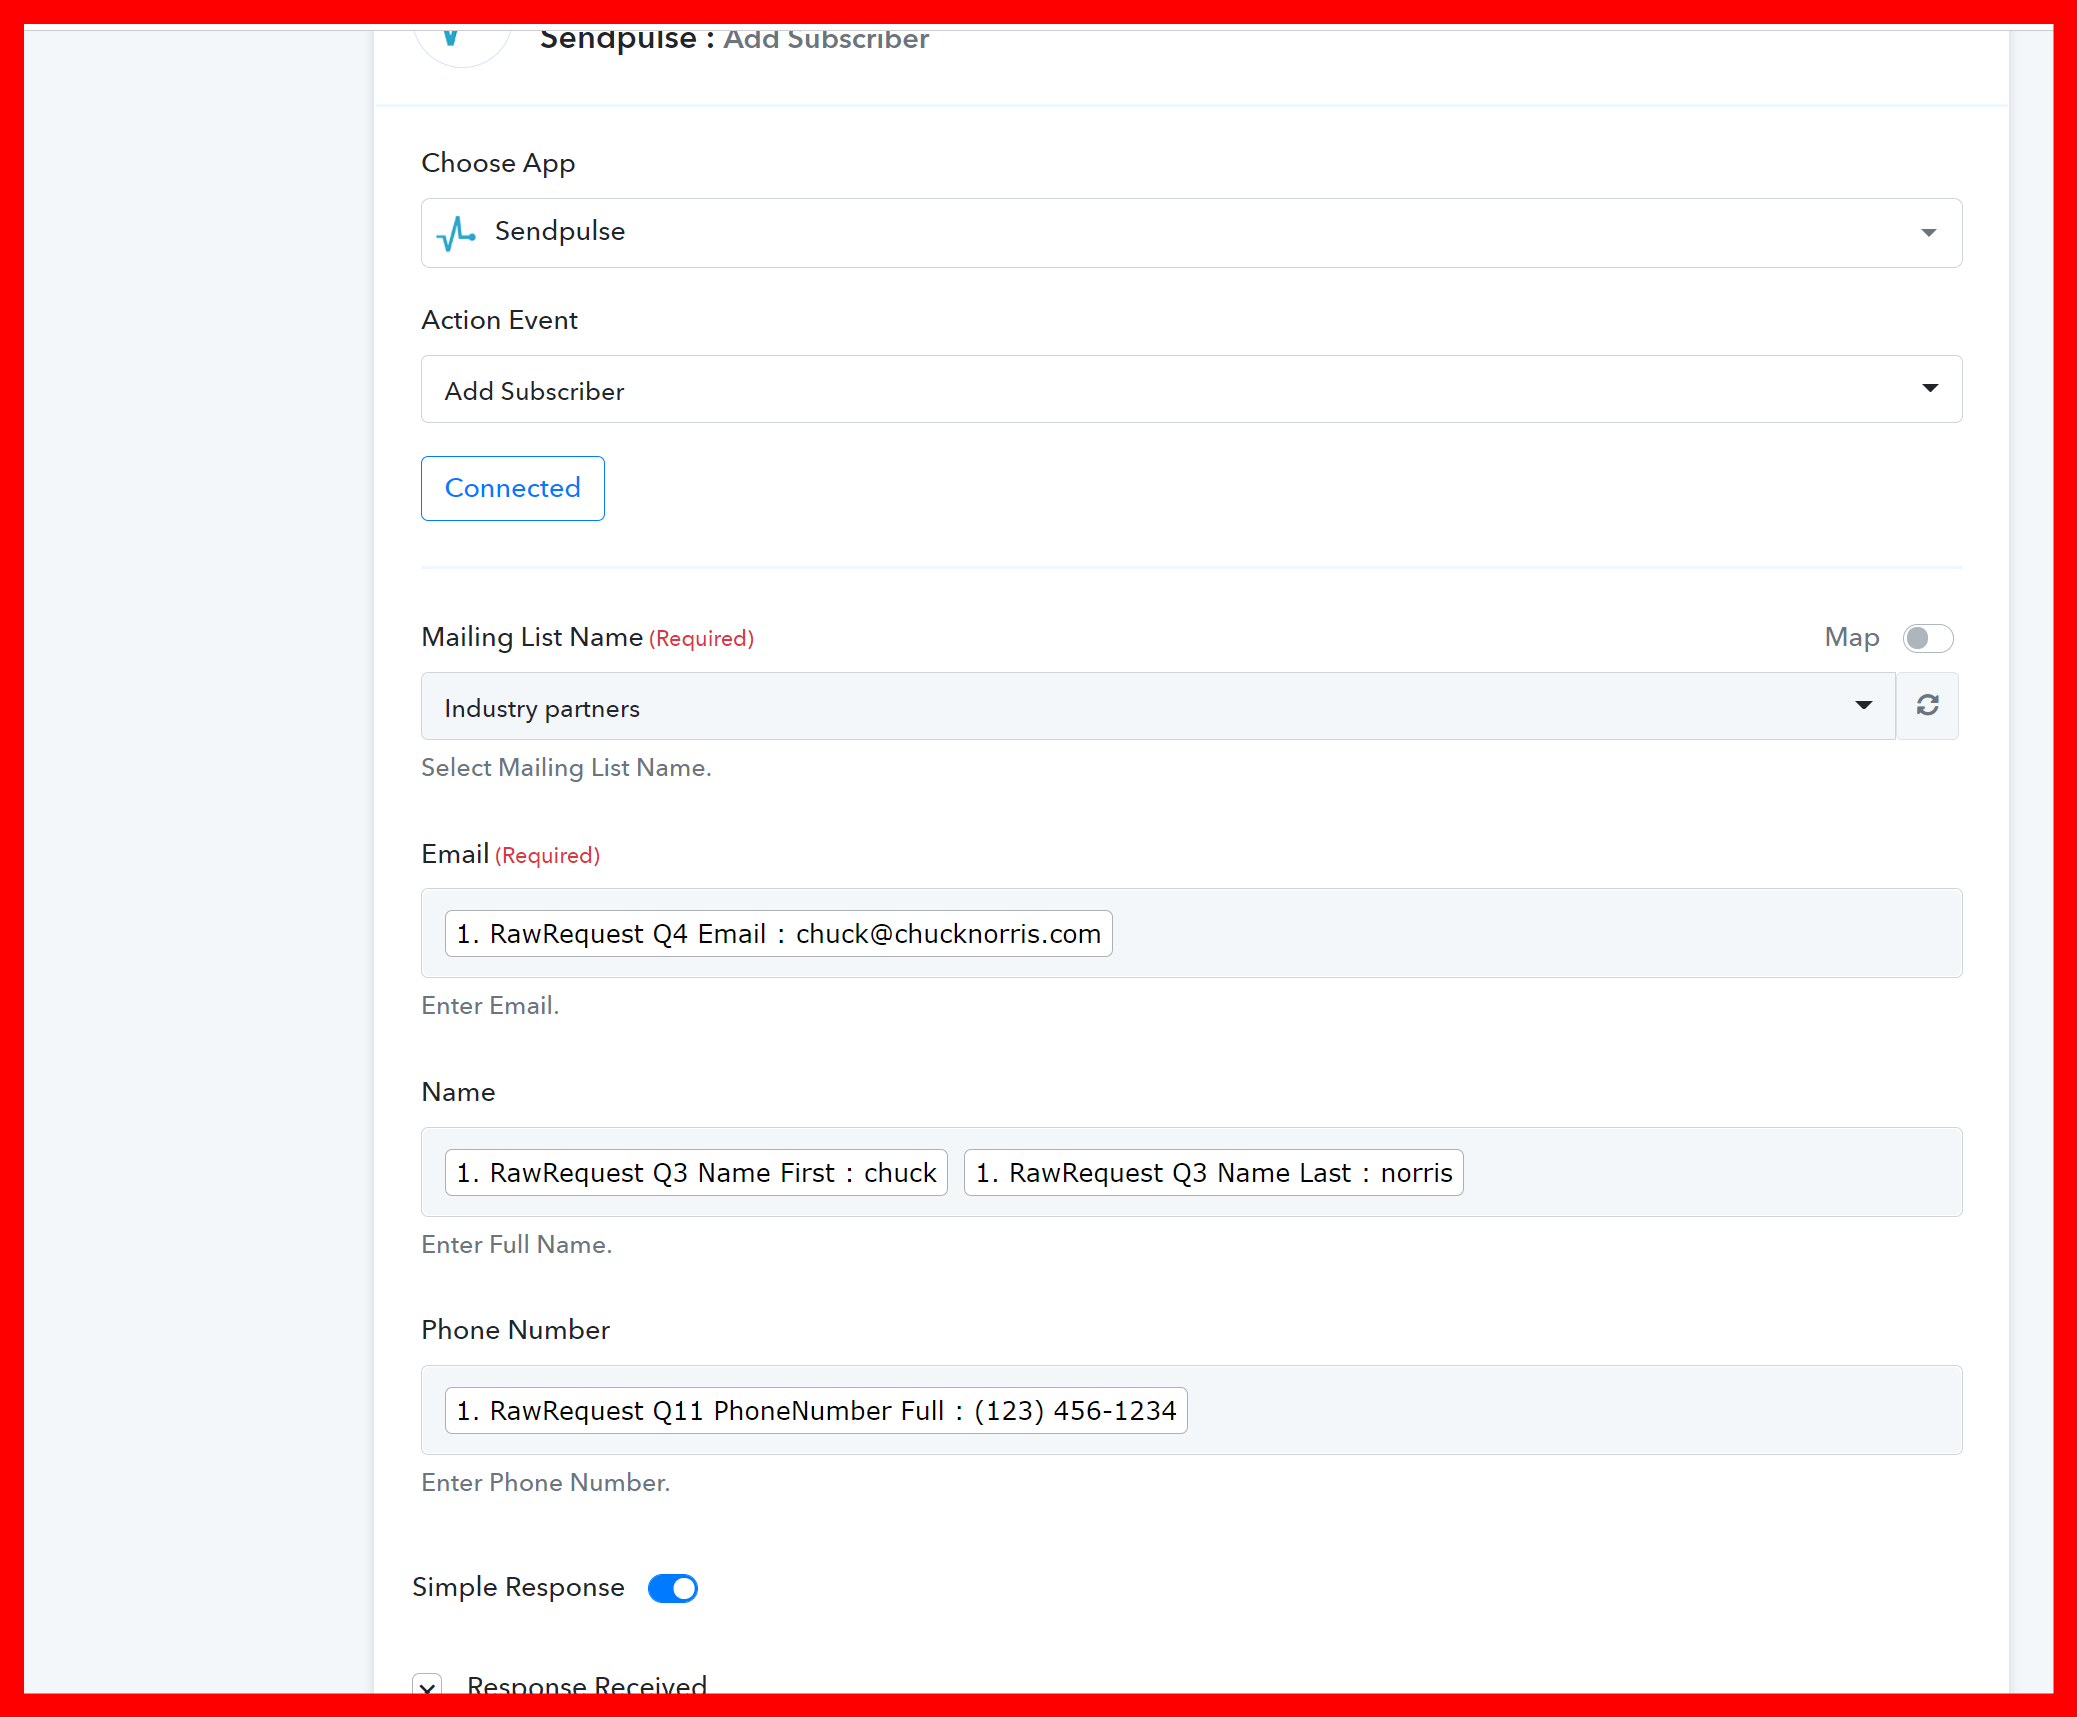The height and width of the screenshot is (1717, 2077).
Task: Click the 'Mailing List Name' field label
Action: click(x=532, y=637)
